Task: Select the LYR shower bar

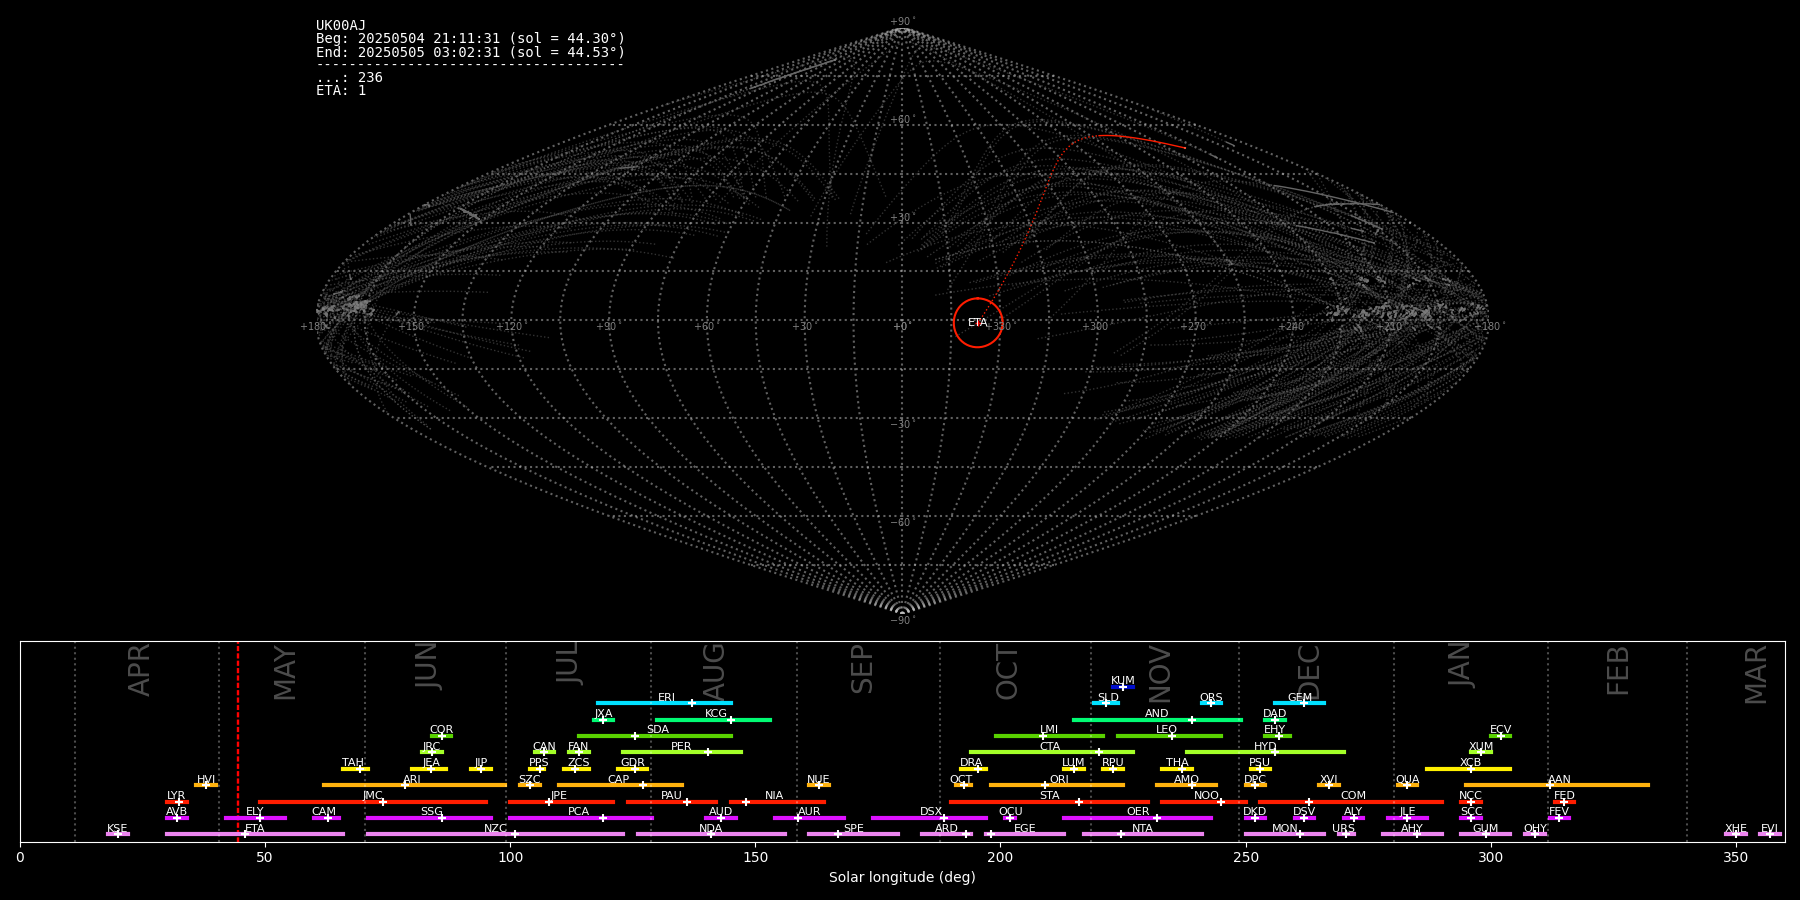Action: pyautogui.click(x=177, y=801)
